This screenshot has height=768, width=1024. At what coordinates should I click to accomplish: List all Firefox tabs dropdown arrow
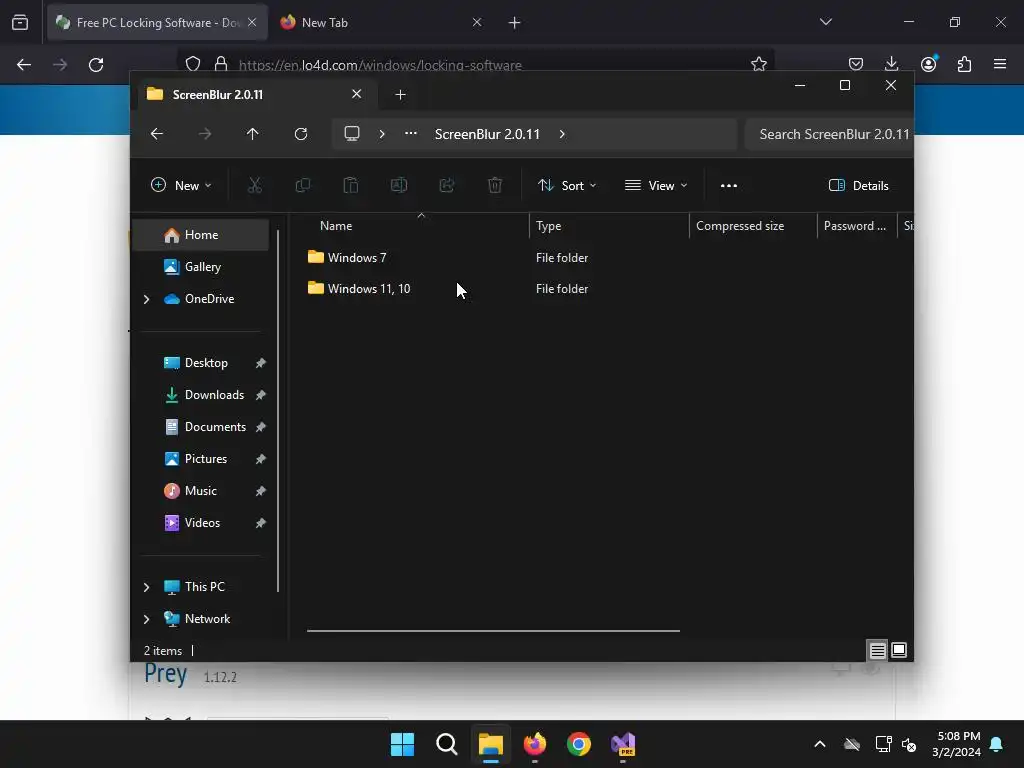pos(826,22)
